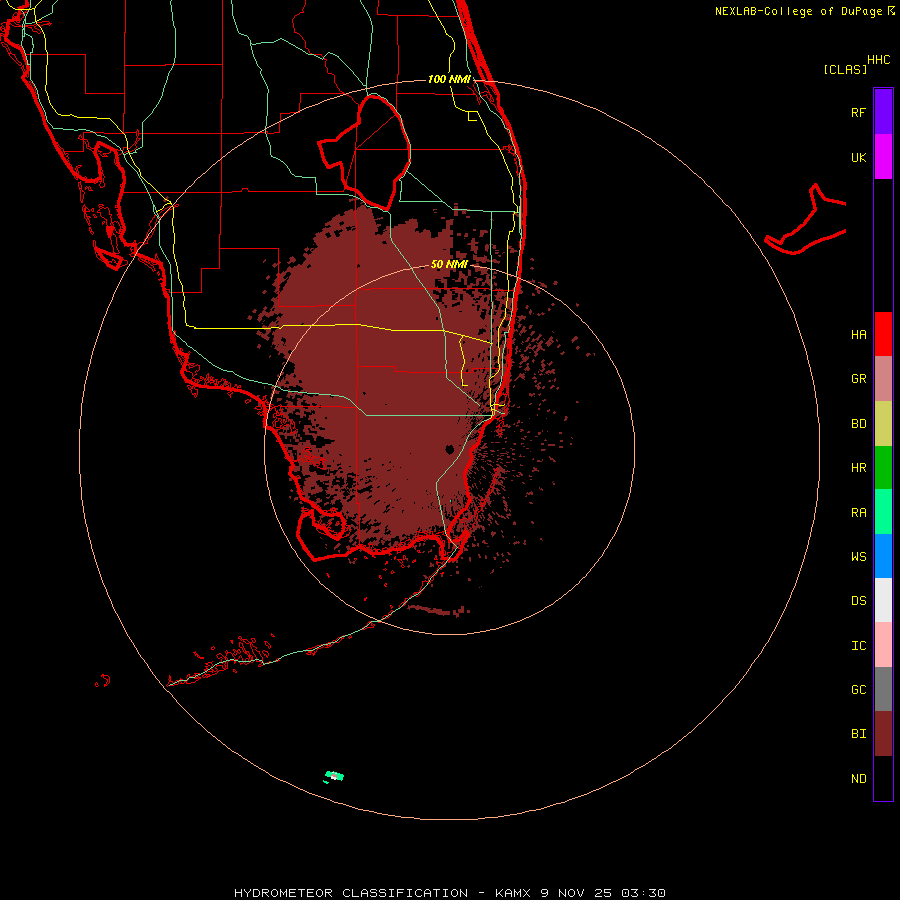Click the black radar site hole in echoes
Image resolution: width=900 pixels, height=900 pixels.
point(450,449)
